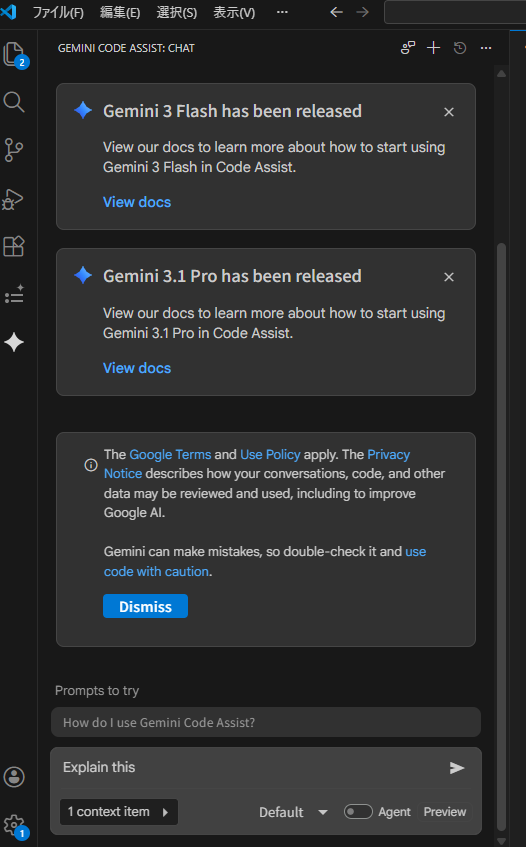This screenshot has height=847, width=526.
Task: Start a new chat with plus icon
Action: [433, 48]
